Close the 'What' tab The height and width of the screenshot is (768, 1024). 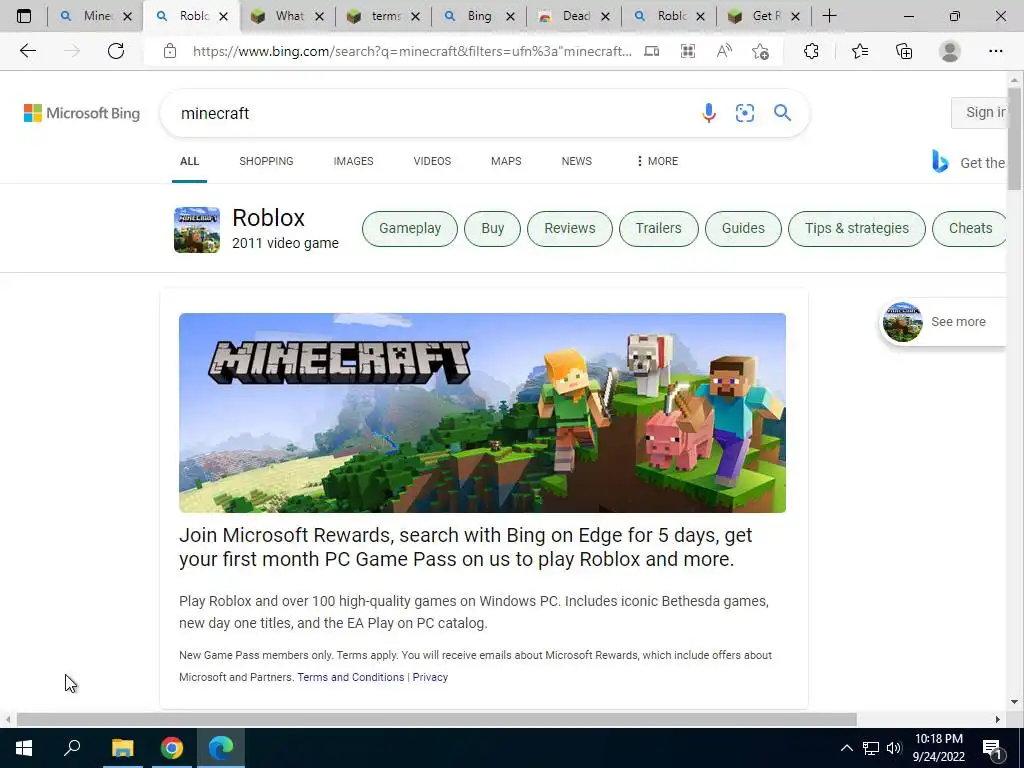[319, 17]
